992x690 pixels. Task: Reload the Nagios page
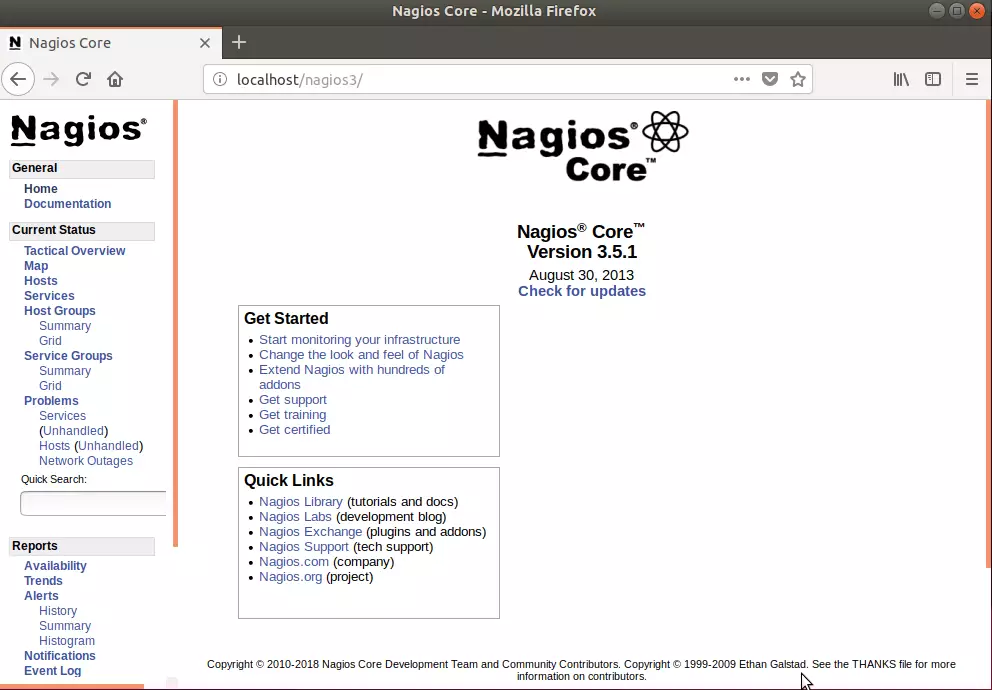pos(84,80)
